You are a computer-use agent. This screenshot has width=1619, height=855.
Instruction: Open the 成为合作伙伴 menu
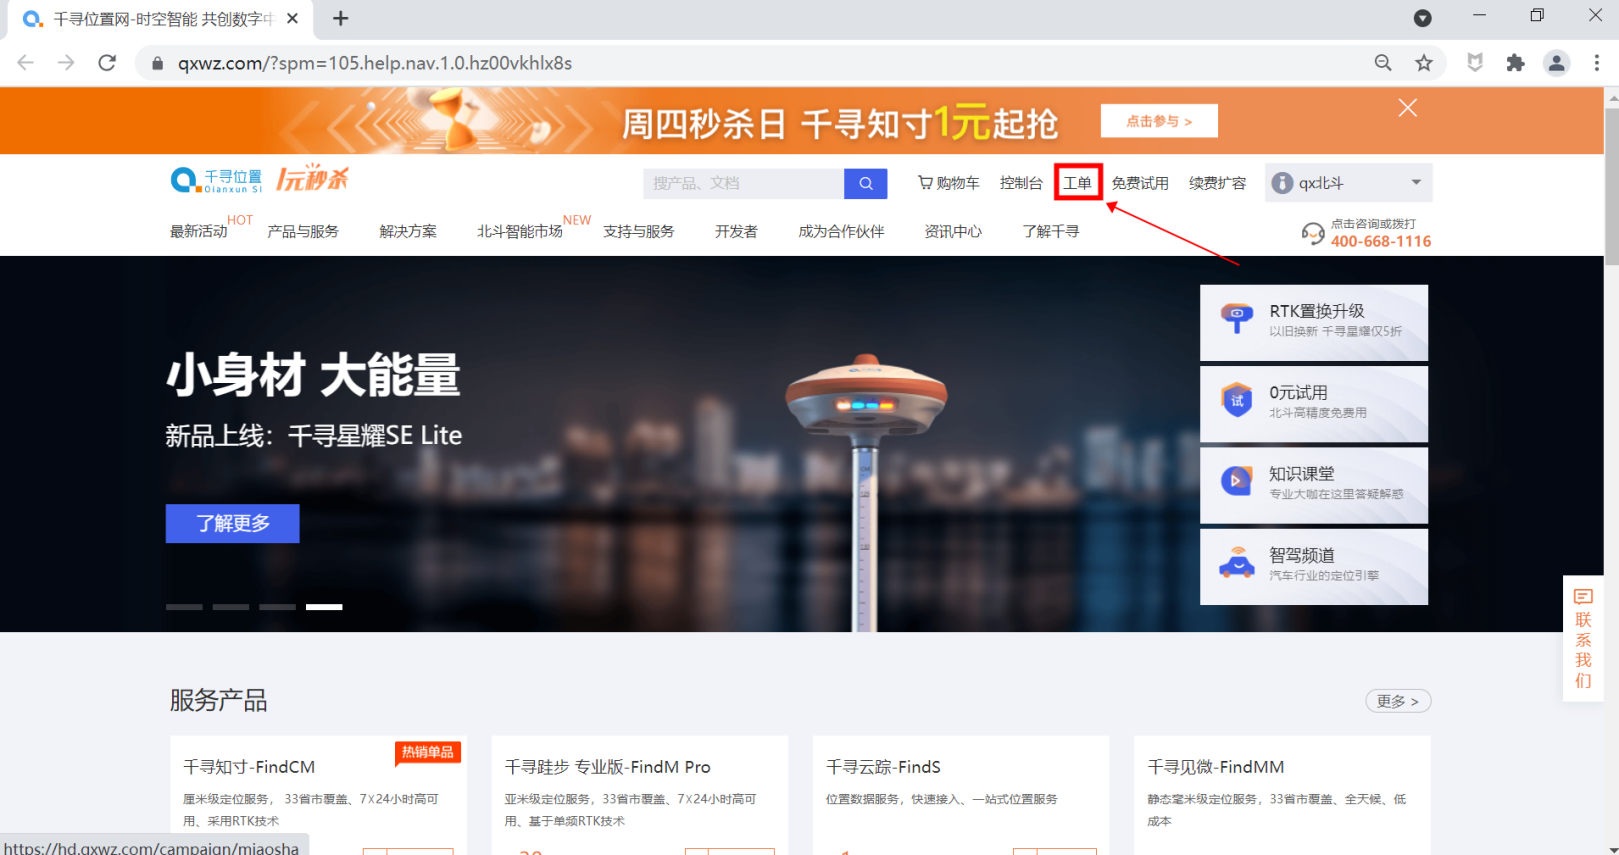pyautogui.click(x=841, y=231)
